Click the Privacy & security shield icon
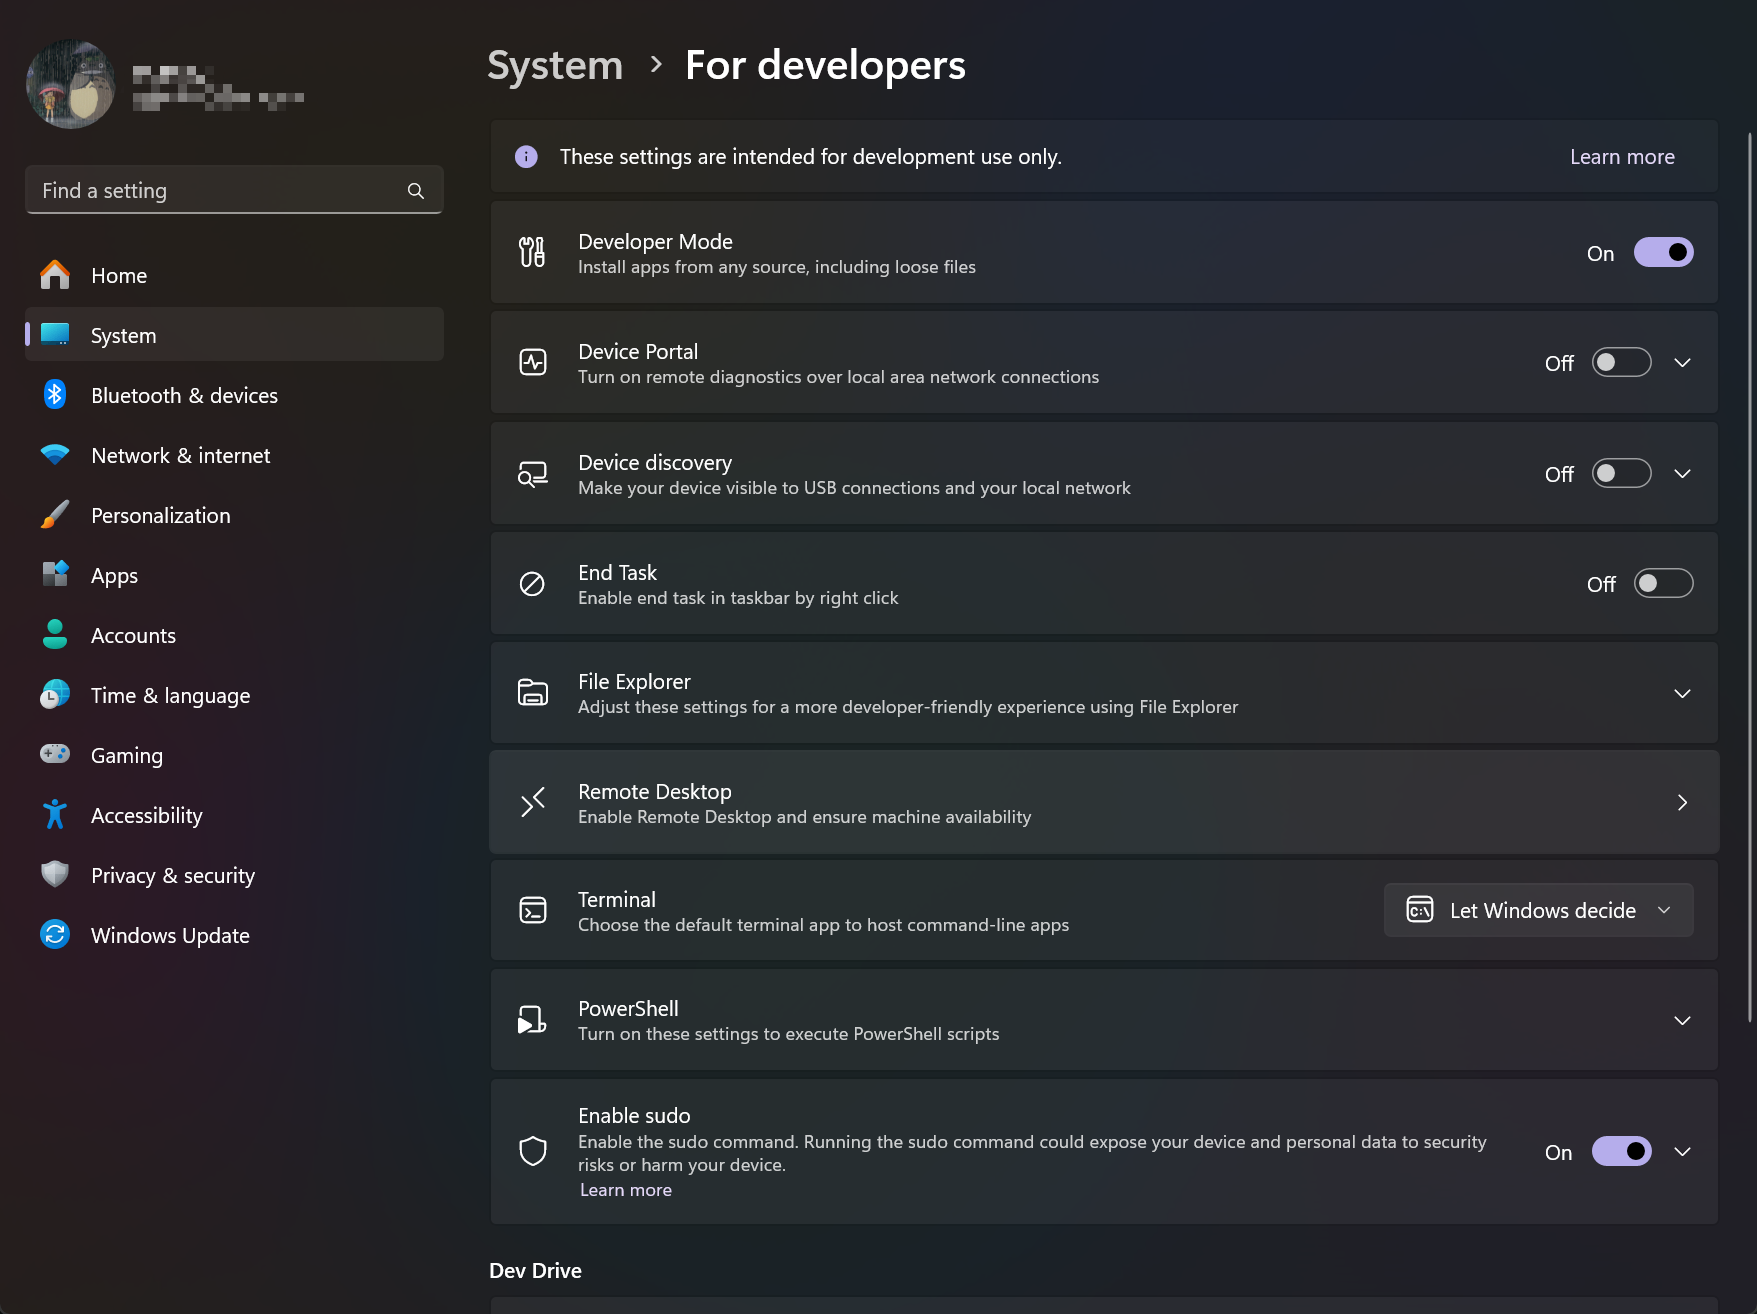 55,875
